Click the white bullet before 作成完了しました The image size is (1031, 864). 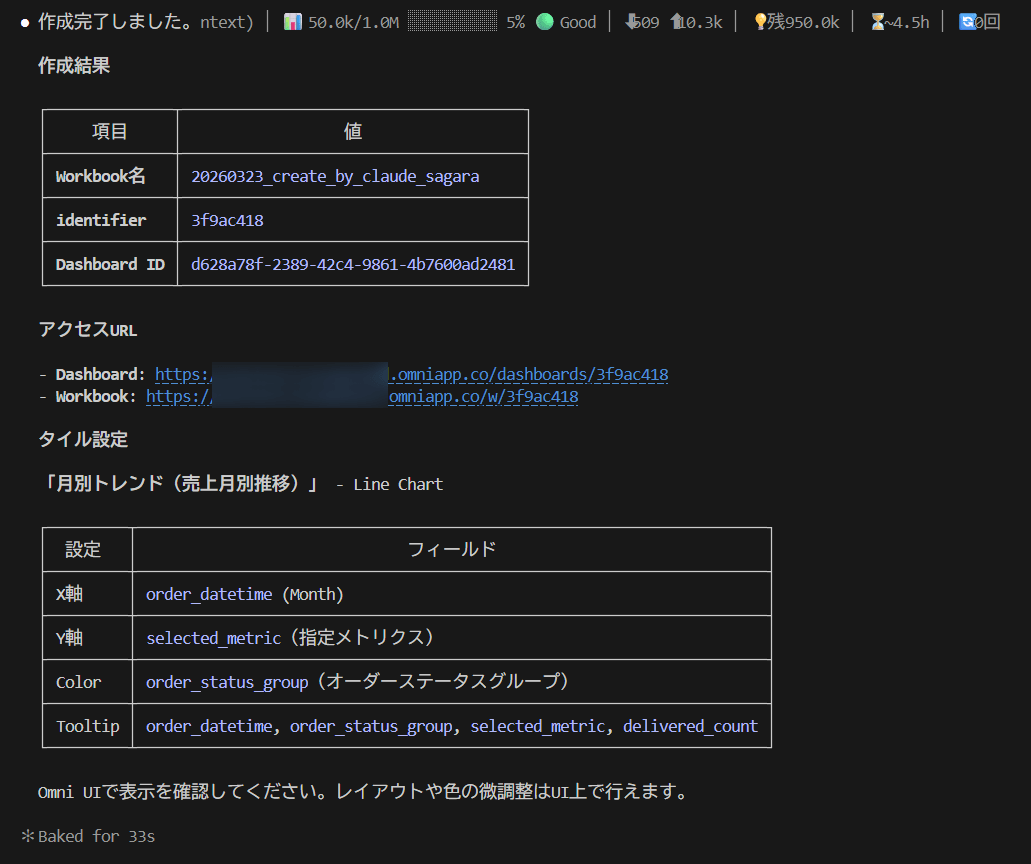pos(25,23)
